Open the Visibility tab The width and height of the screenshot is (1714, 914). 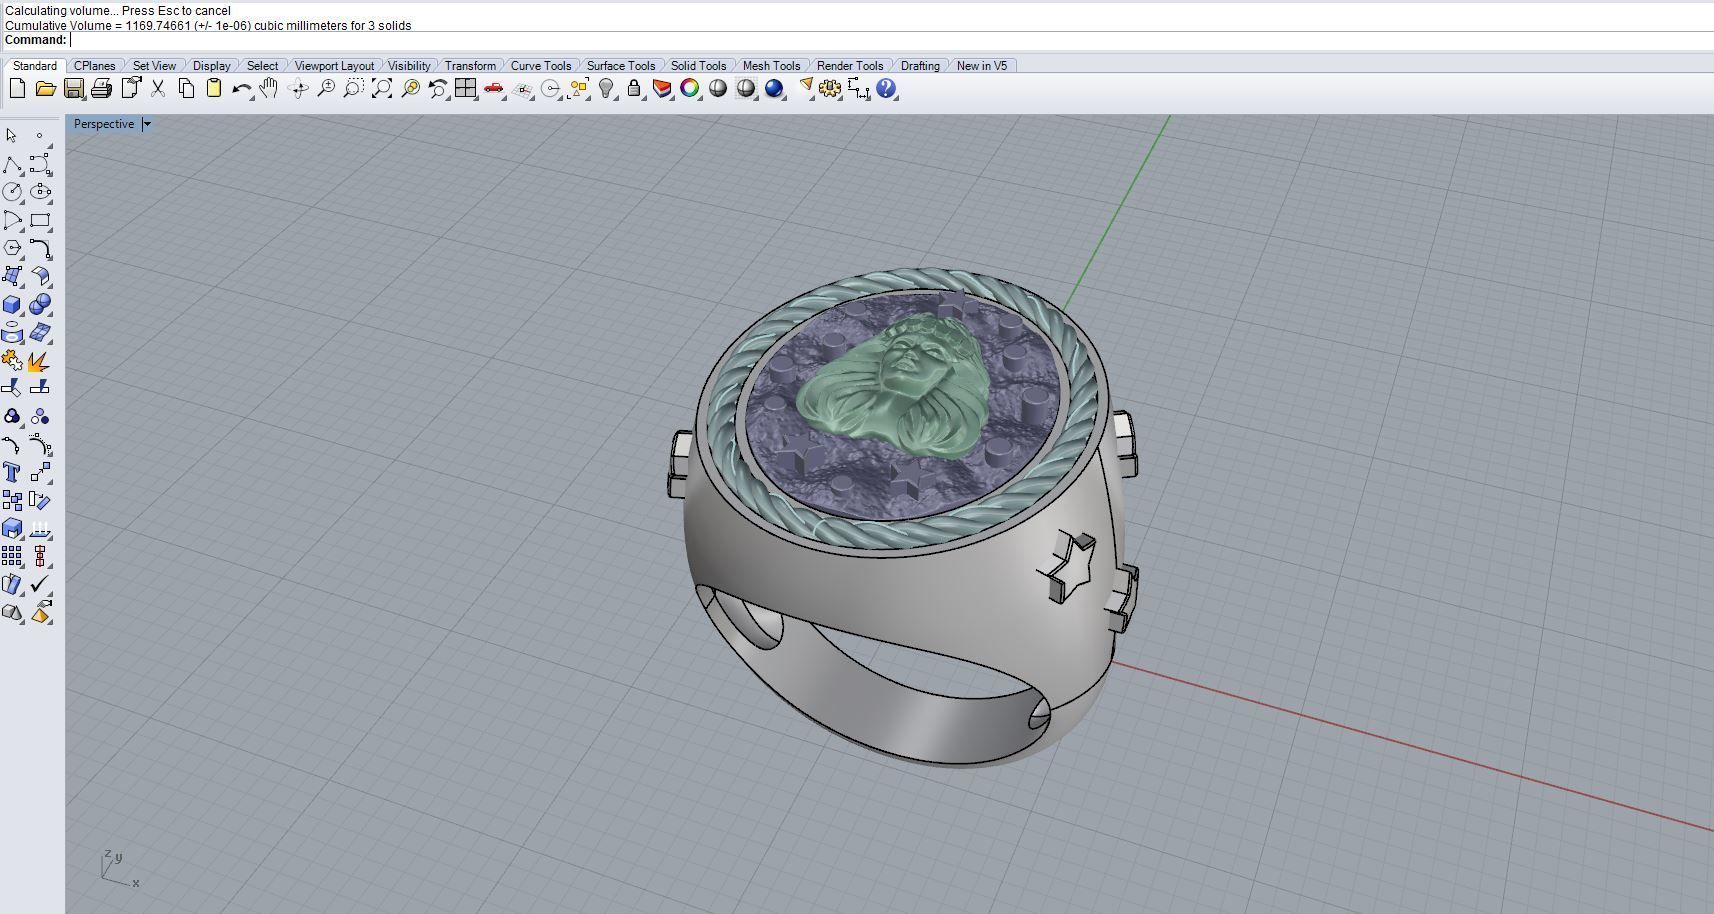click(409, 66)
